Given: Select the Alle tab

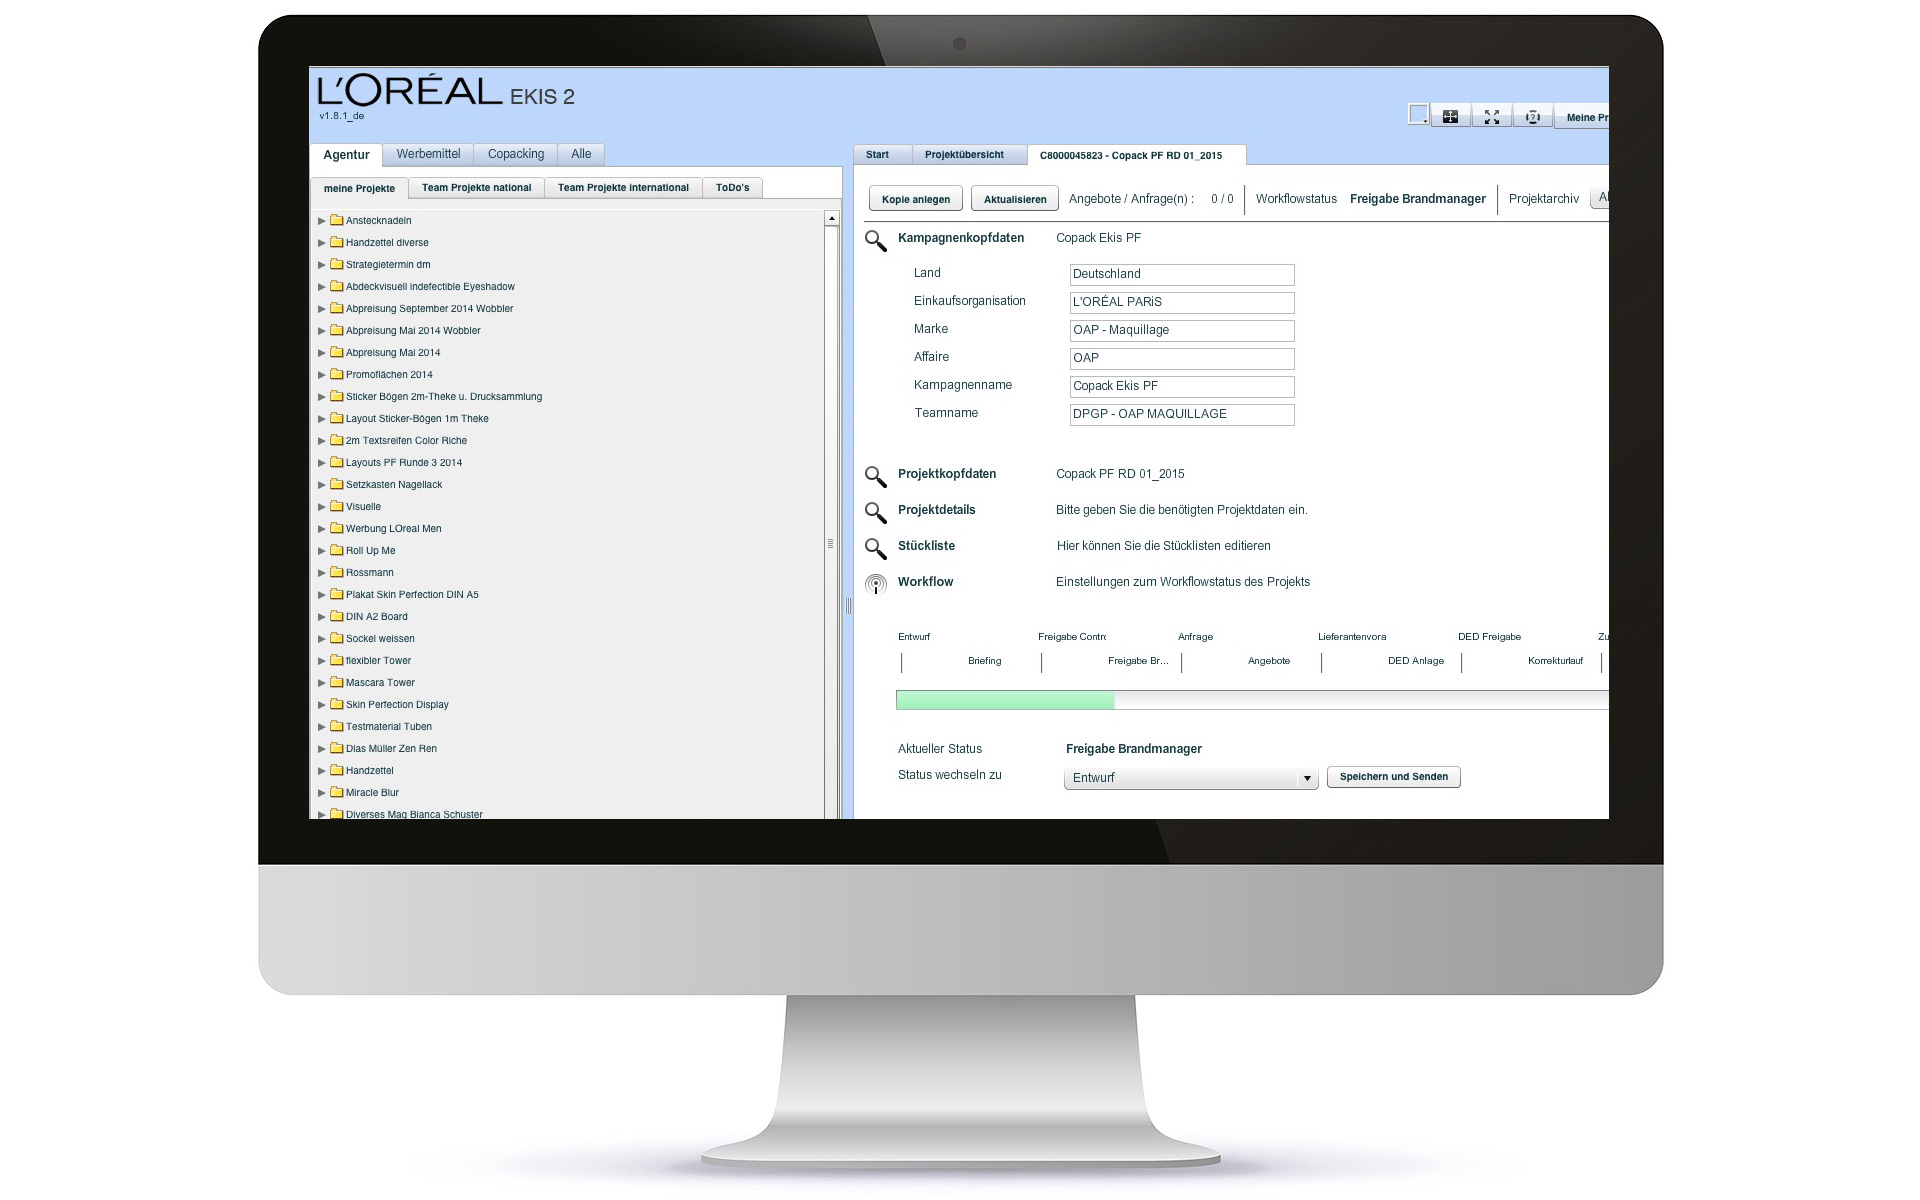Looking at the screenshot, I should tap(581, 154).
